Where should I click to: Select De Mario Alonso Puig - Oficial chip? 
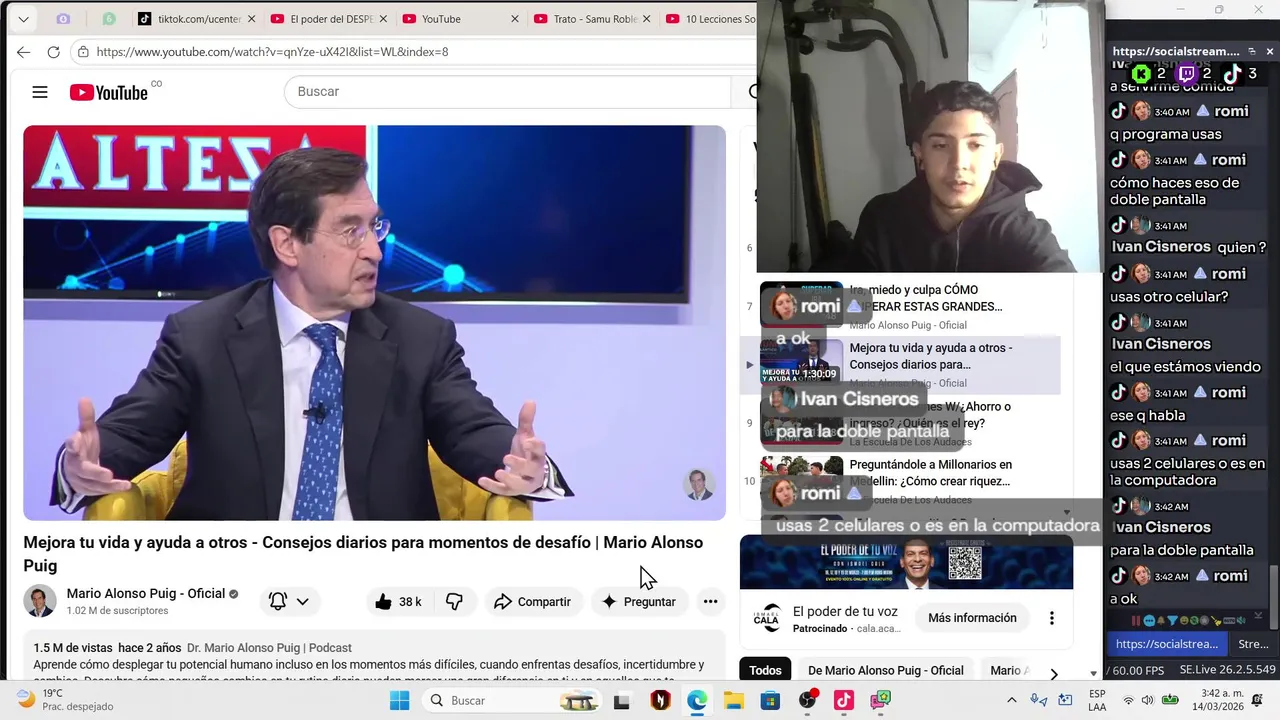[885, 671]
